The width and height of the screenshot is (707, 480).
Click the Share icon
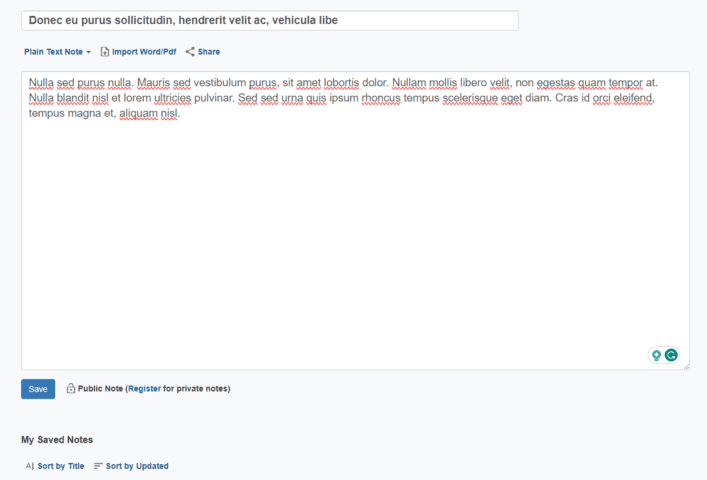[x=190, y=52]
